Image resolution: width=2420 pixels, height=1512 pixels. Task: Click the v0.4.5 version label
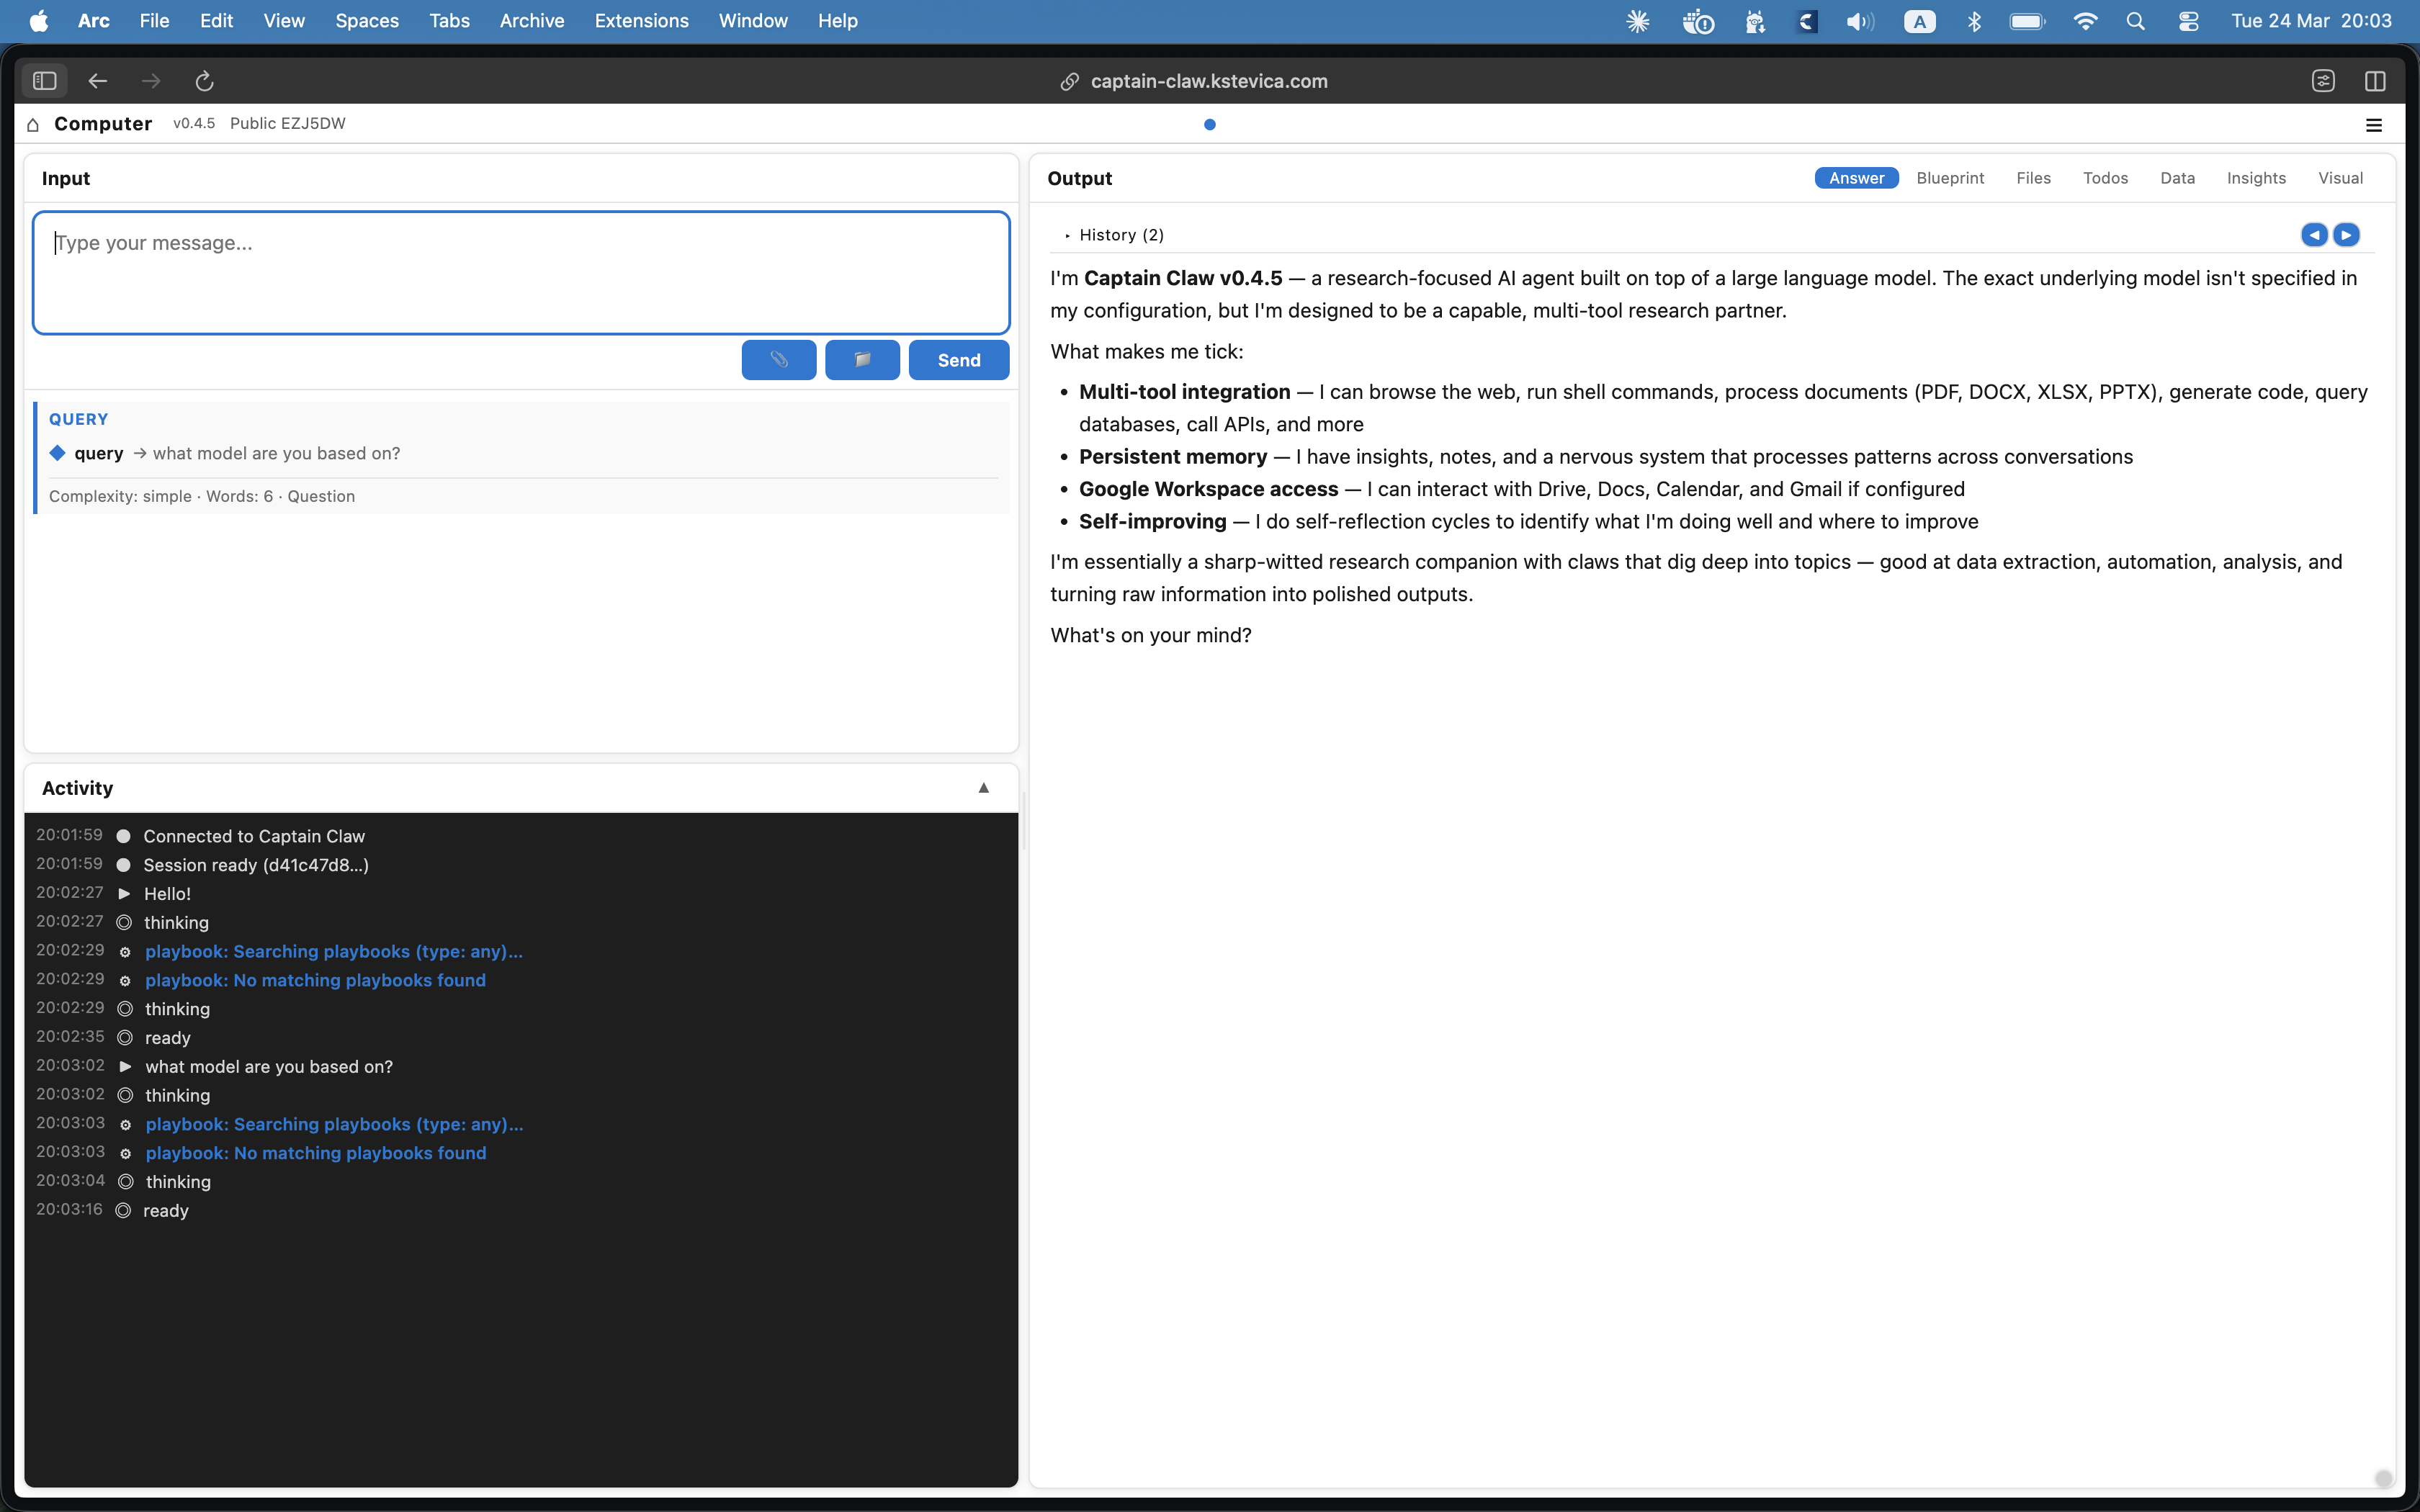click(194, 124)
